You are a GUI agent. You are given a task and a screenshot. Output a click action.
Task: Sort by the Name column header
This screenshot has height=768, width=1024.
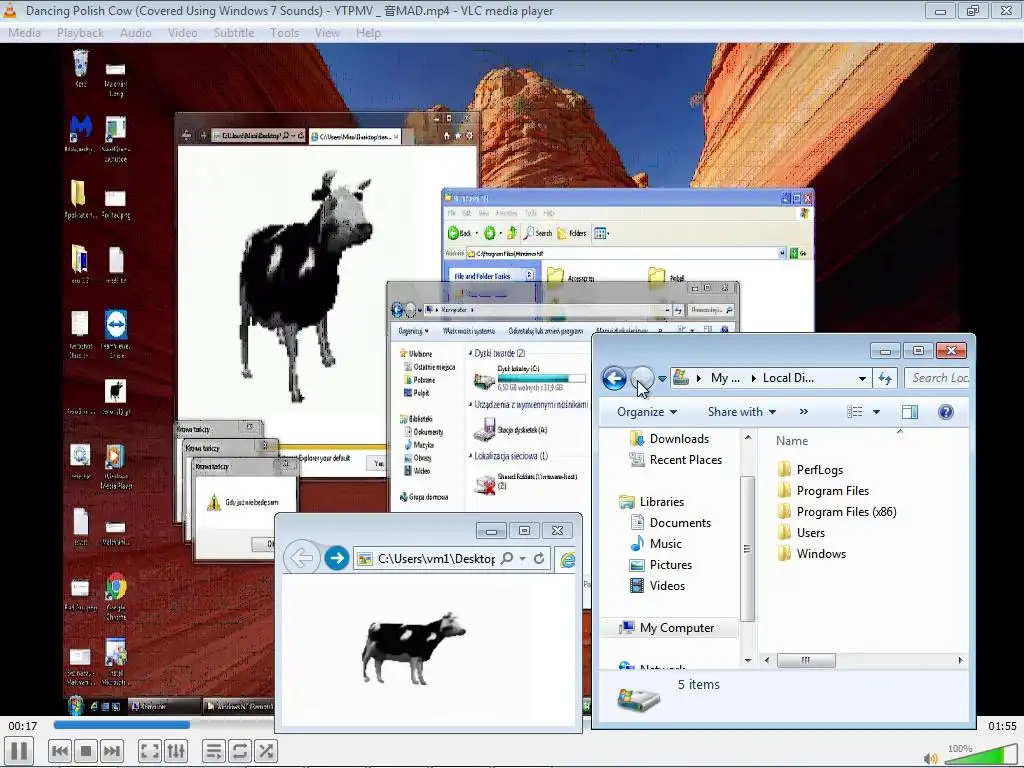click(x=792, y=441)
